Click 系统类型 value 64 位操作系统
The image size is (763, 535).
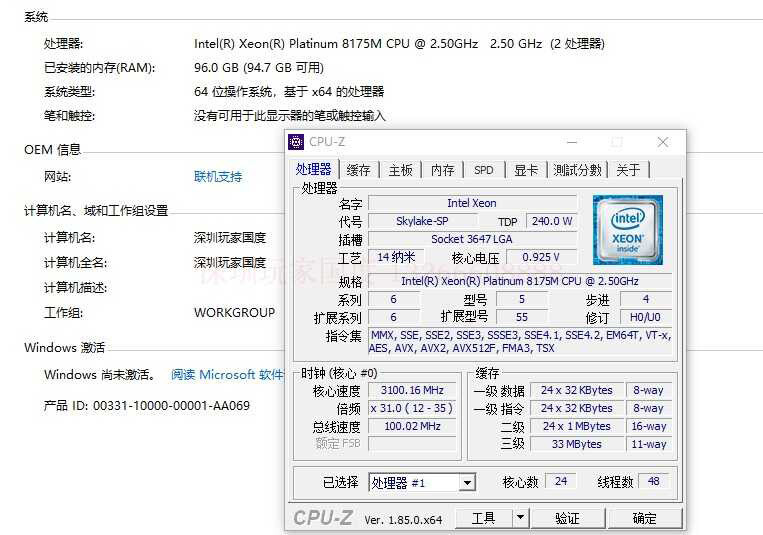click(x=289, y=92)
